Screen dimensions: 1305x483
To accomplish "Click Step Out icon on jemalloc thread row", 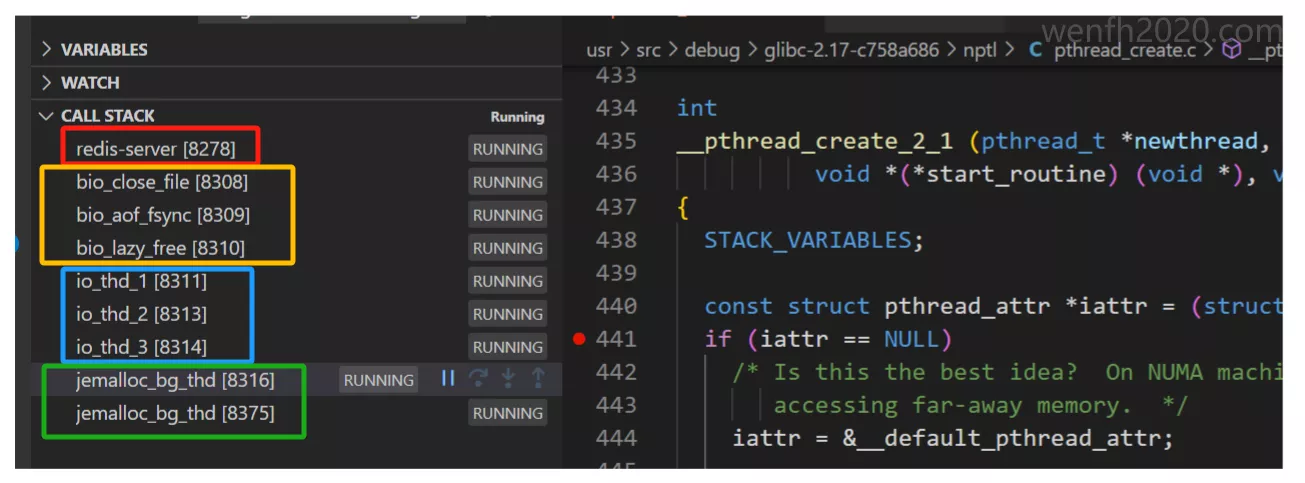I will coord(538,379).
